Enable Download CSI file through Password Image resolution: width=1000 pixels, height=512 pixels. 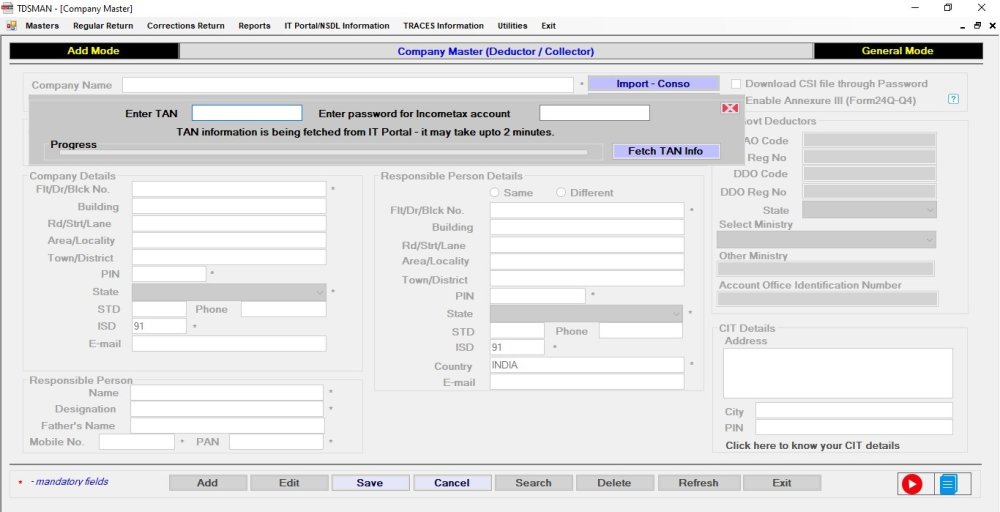(x=736, y=84)
